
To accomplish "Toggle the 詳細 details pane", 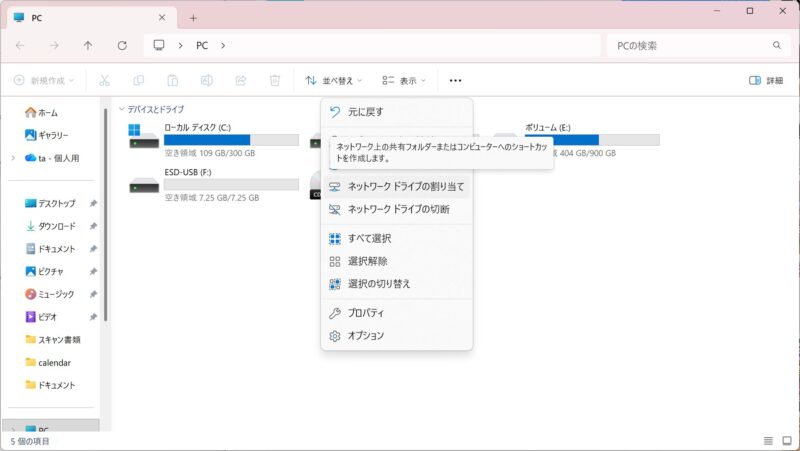I will tap(766, 80).
